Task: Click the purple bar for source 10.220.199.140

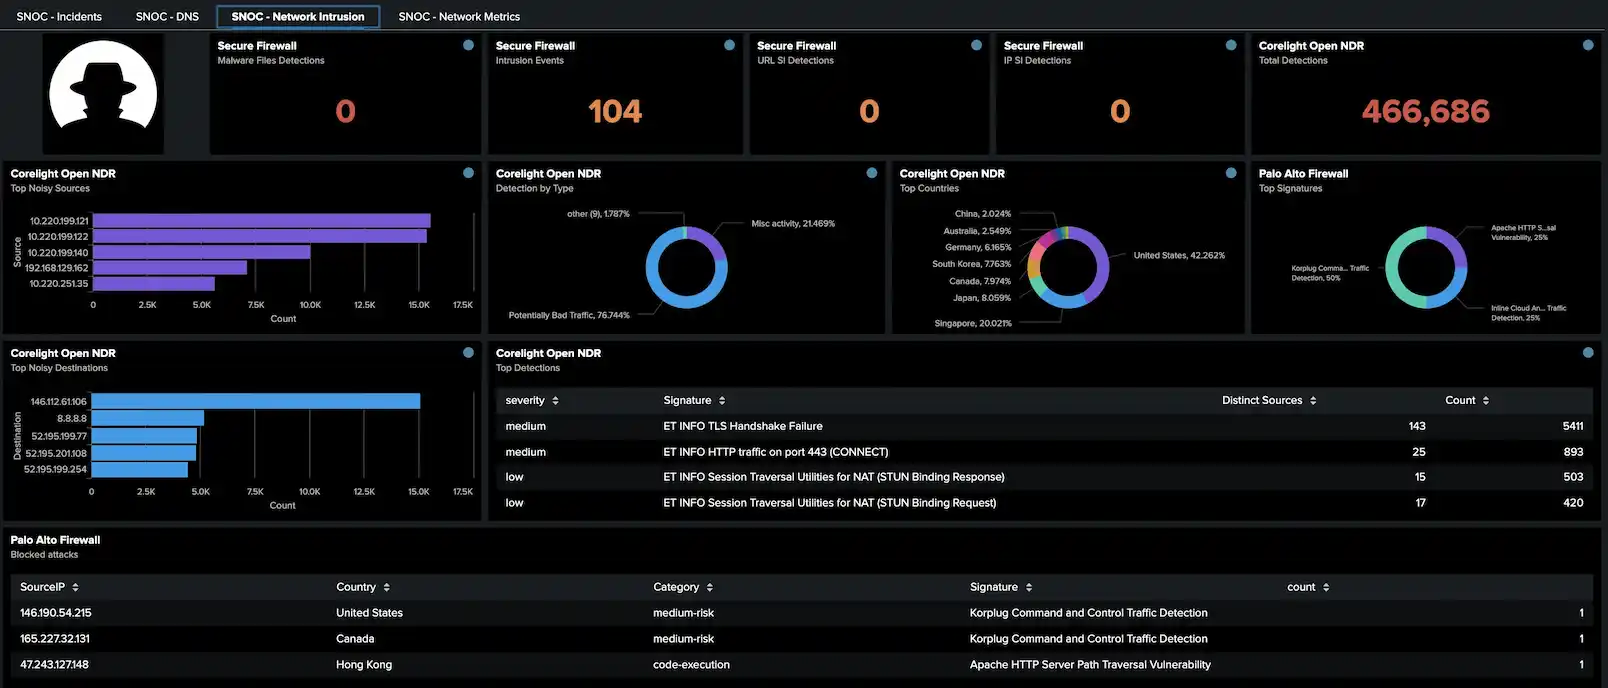Action: tap(202, 252)
